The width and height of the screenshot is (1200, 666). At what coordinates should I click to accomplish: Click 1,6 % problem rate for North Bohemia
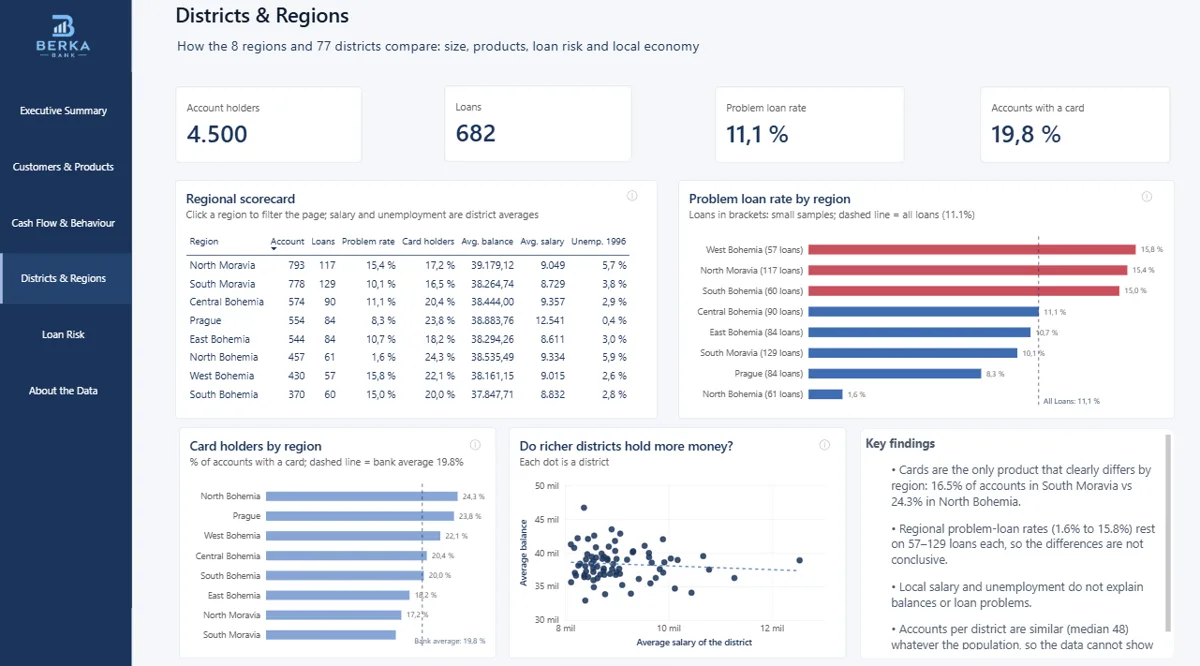coord(385,357)
